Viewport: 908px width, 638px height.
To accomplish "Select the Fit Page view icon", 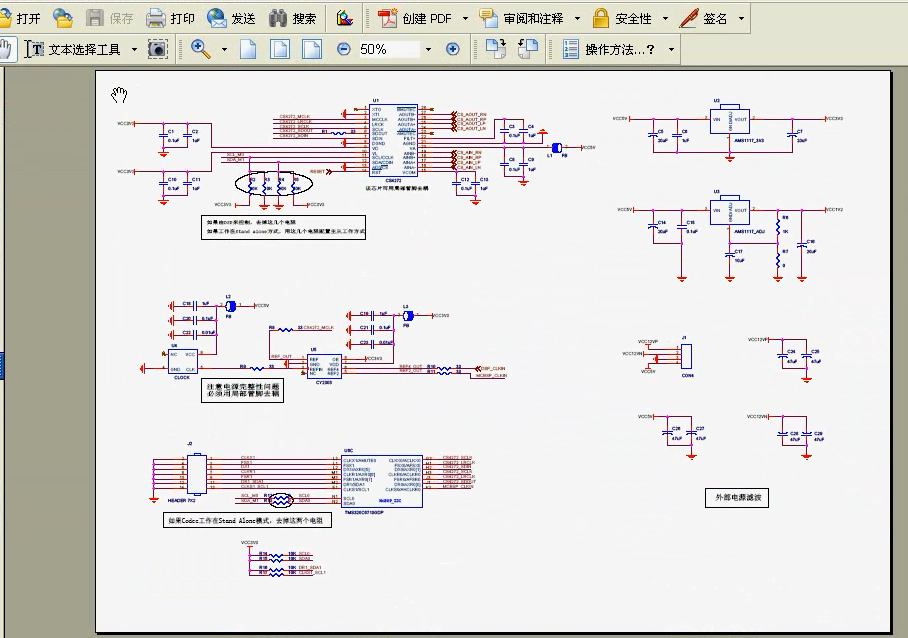I will click(280, 49).
